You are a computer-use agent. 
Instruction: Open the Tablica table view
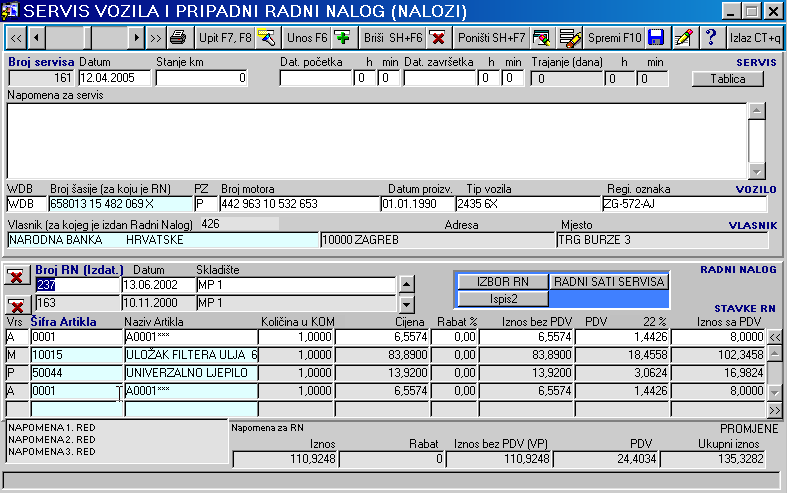click(728, 79)
